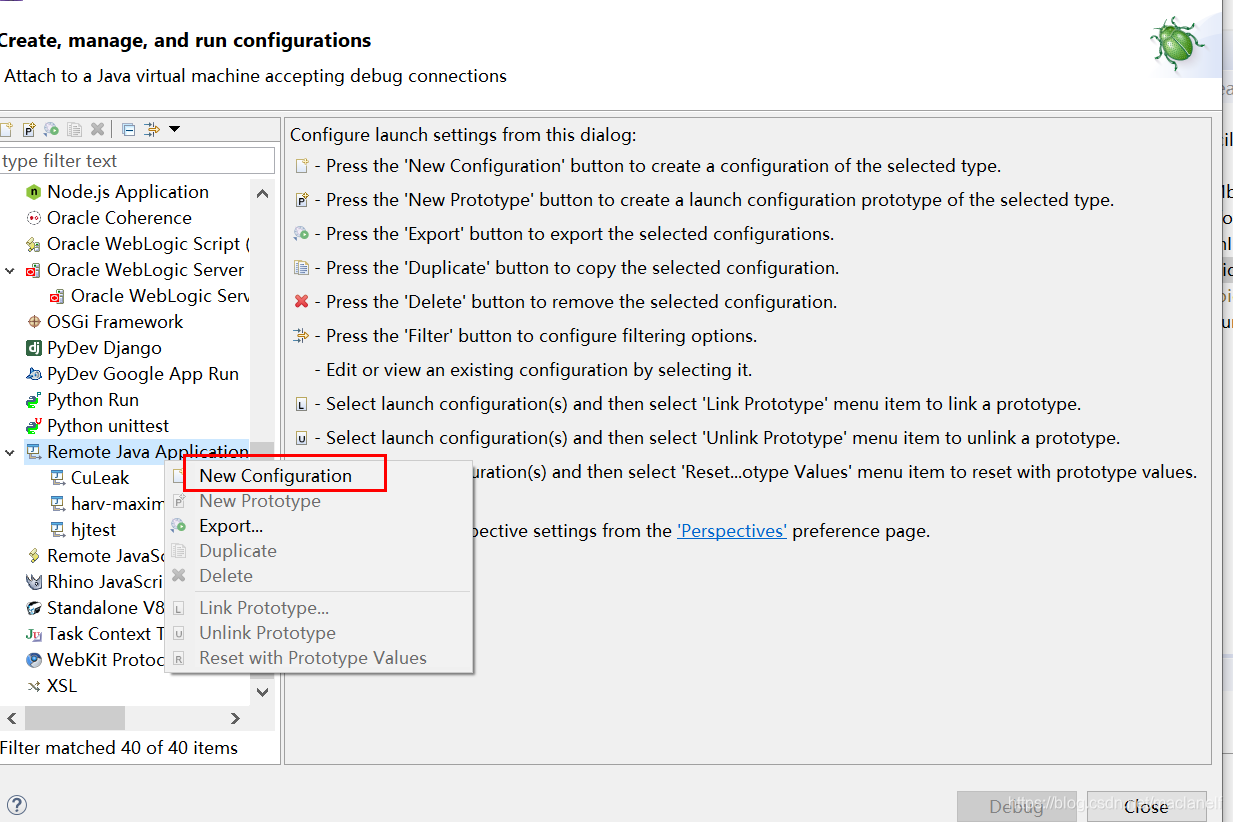
Task: Click the tree scrollbar down arrow
Action: [x=262, y=692]
